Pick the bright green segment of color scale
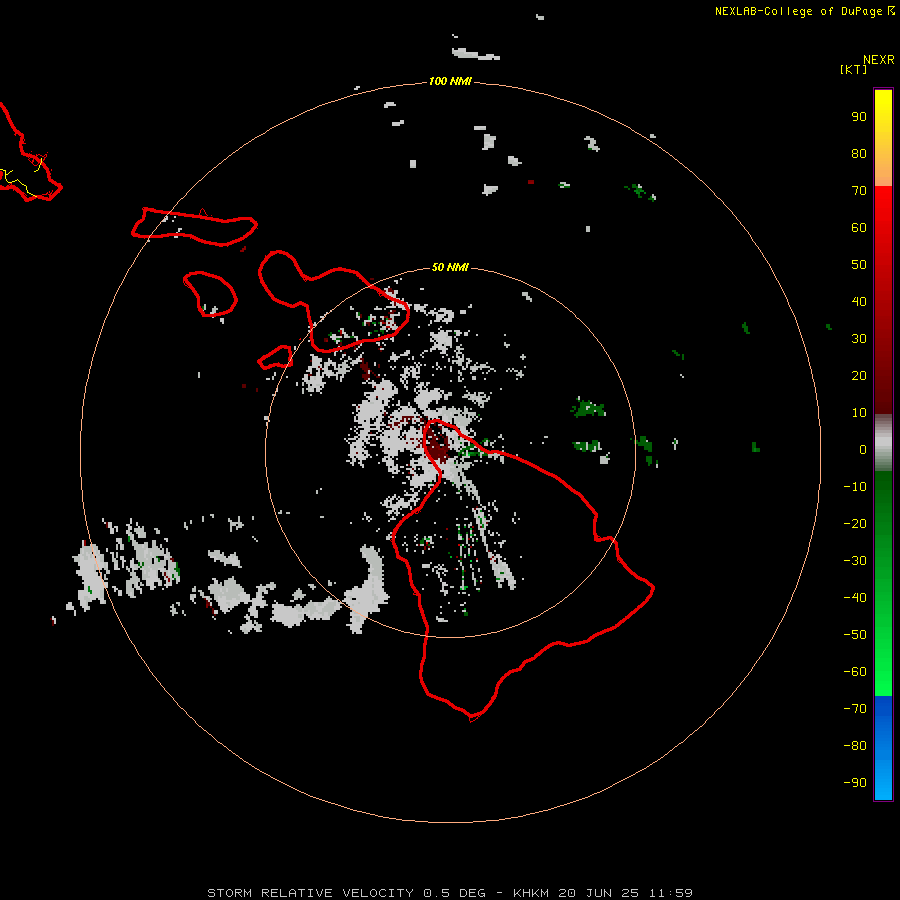 click(883, 672)
